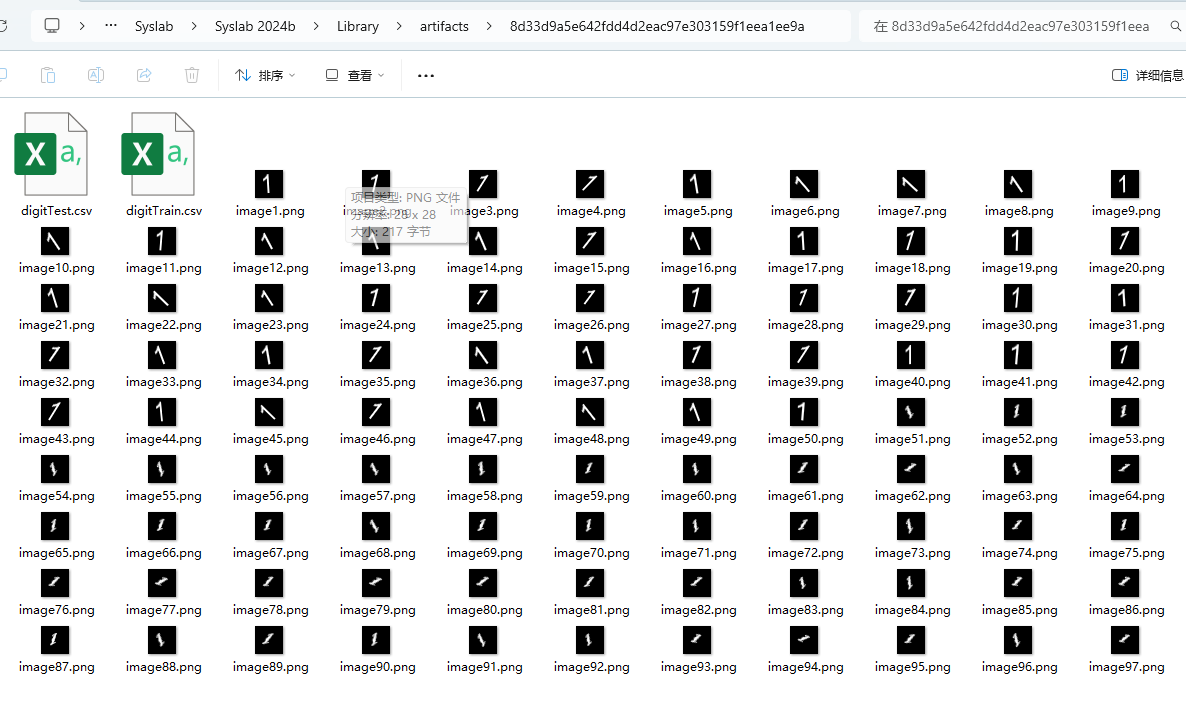Click the image75.png file name
This screenshot has height=720, width=1186.
pyautogui.click(x=1127, y=553)
